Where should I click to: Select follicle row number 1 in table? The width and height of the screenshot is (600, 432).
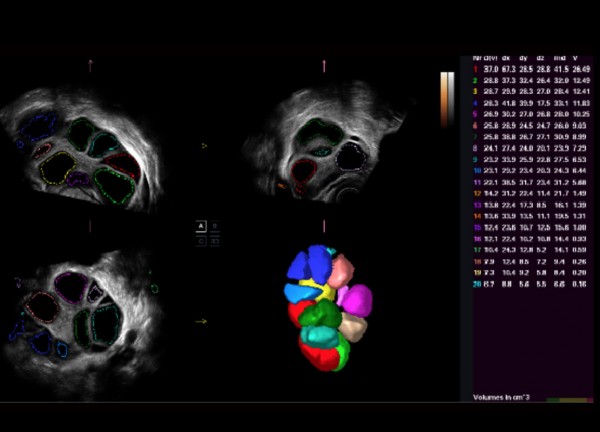pyautogui.click(x=476, y=67)
